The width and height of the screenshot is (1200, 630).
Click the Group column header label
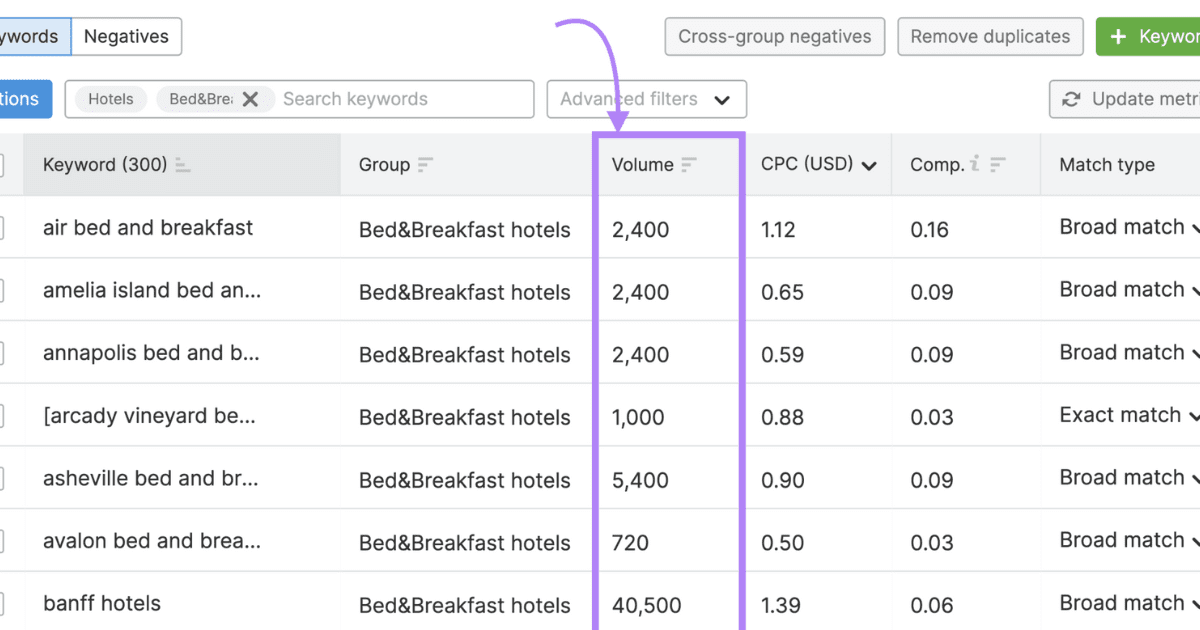point(384,165)
